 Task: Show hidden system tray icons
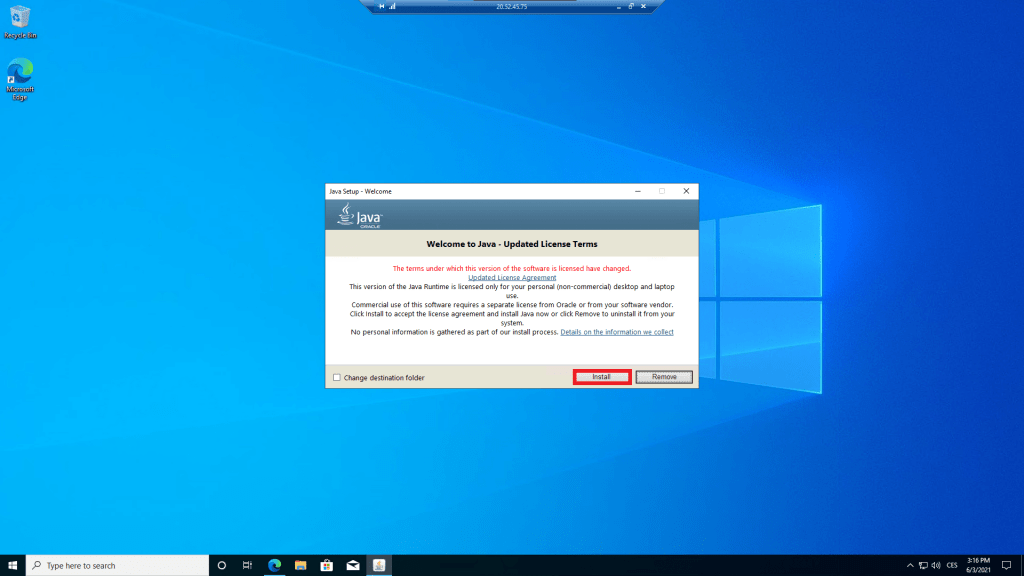click(909, 565)
